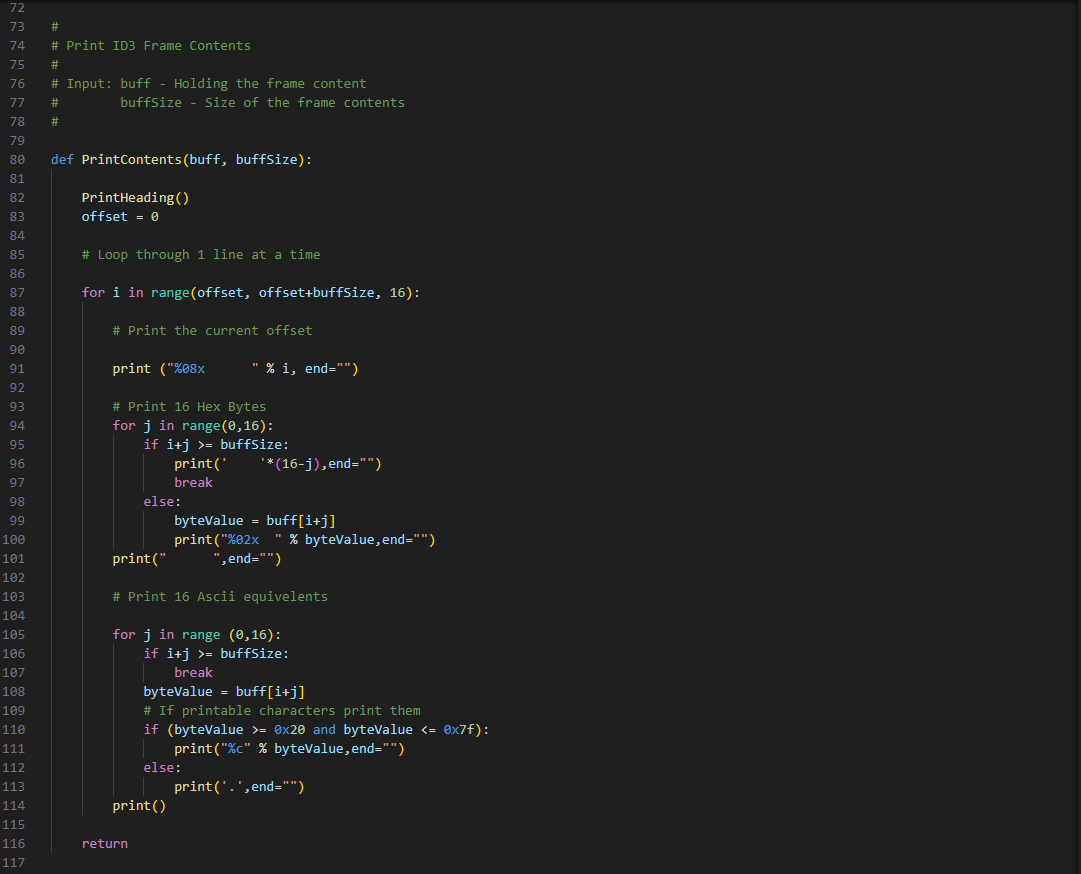Click the comment Print ID3 Frame Contents

(150, 45)
